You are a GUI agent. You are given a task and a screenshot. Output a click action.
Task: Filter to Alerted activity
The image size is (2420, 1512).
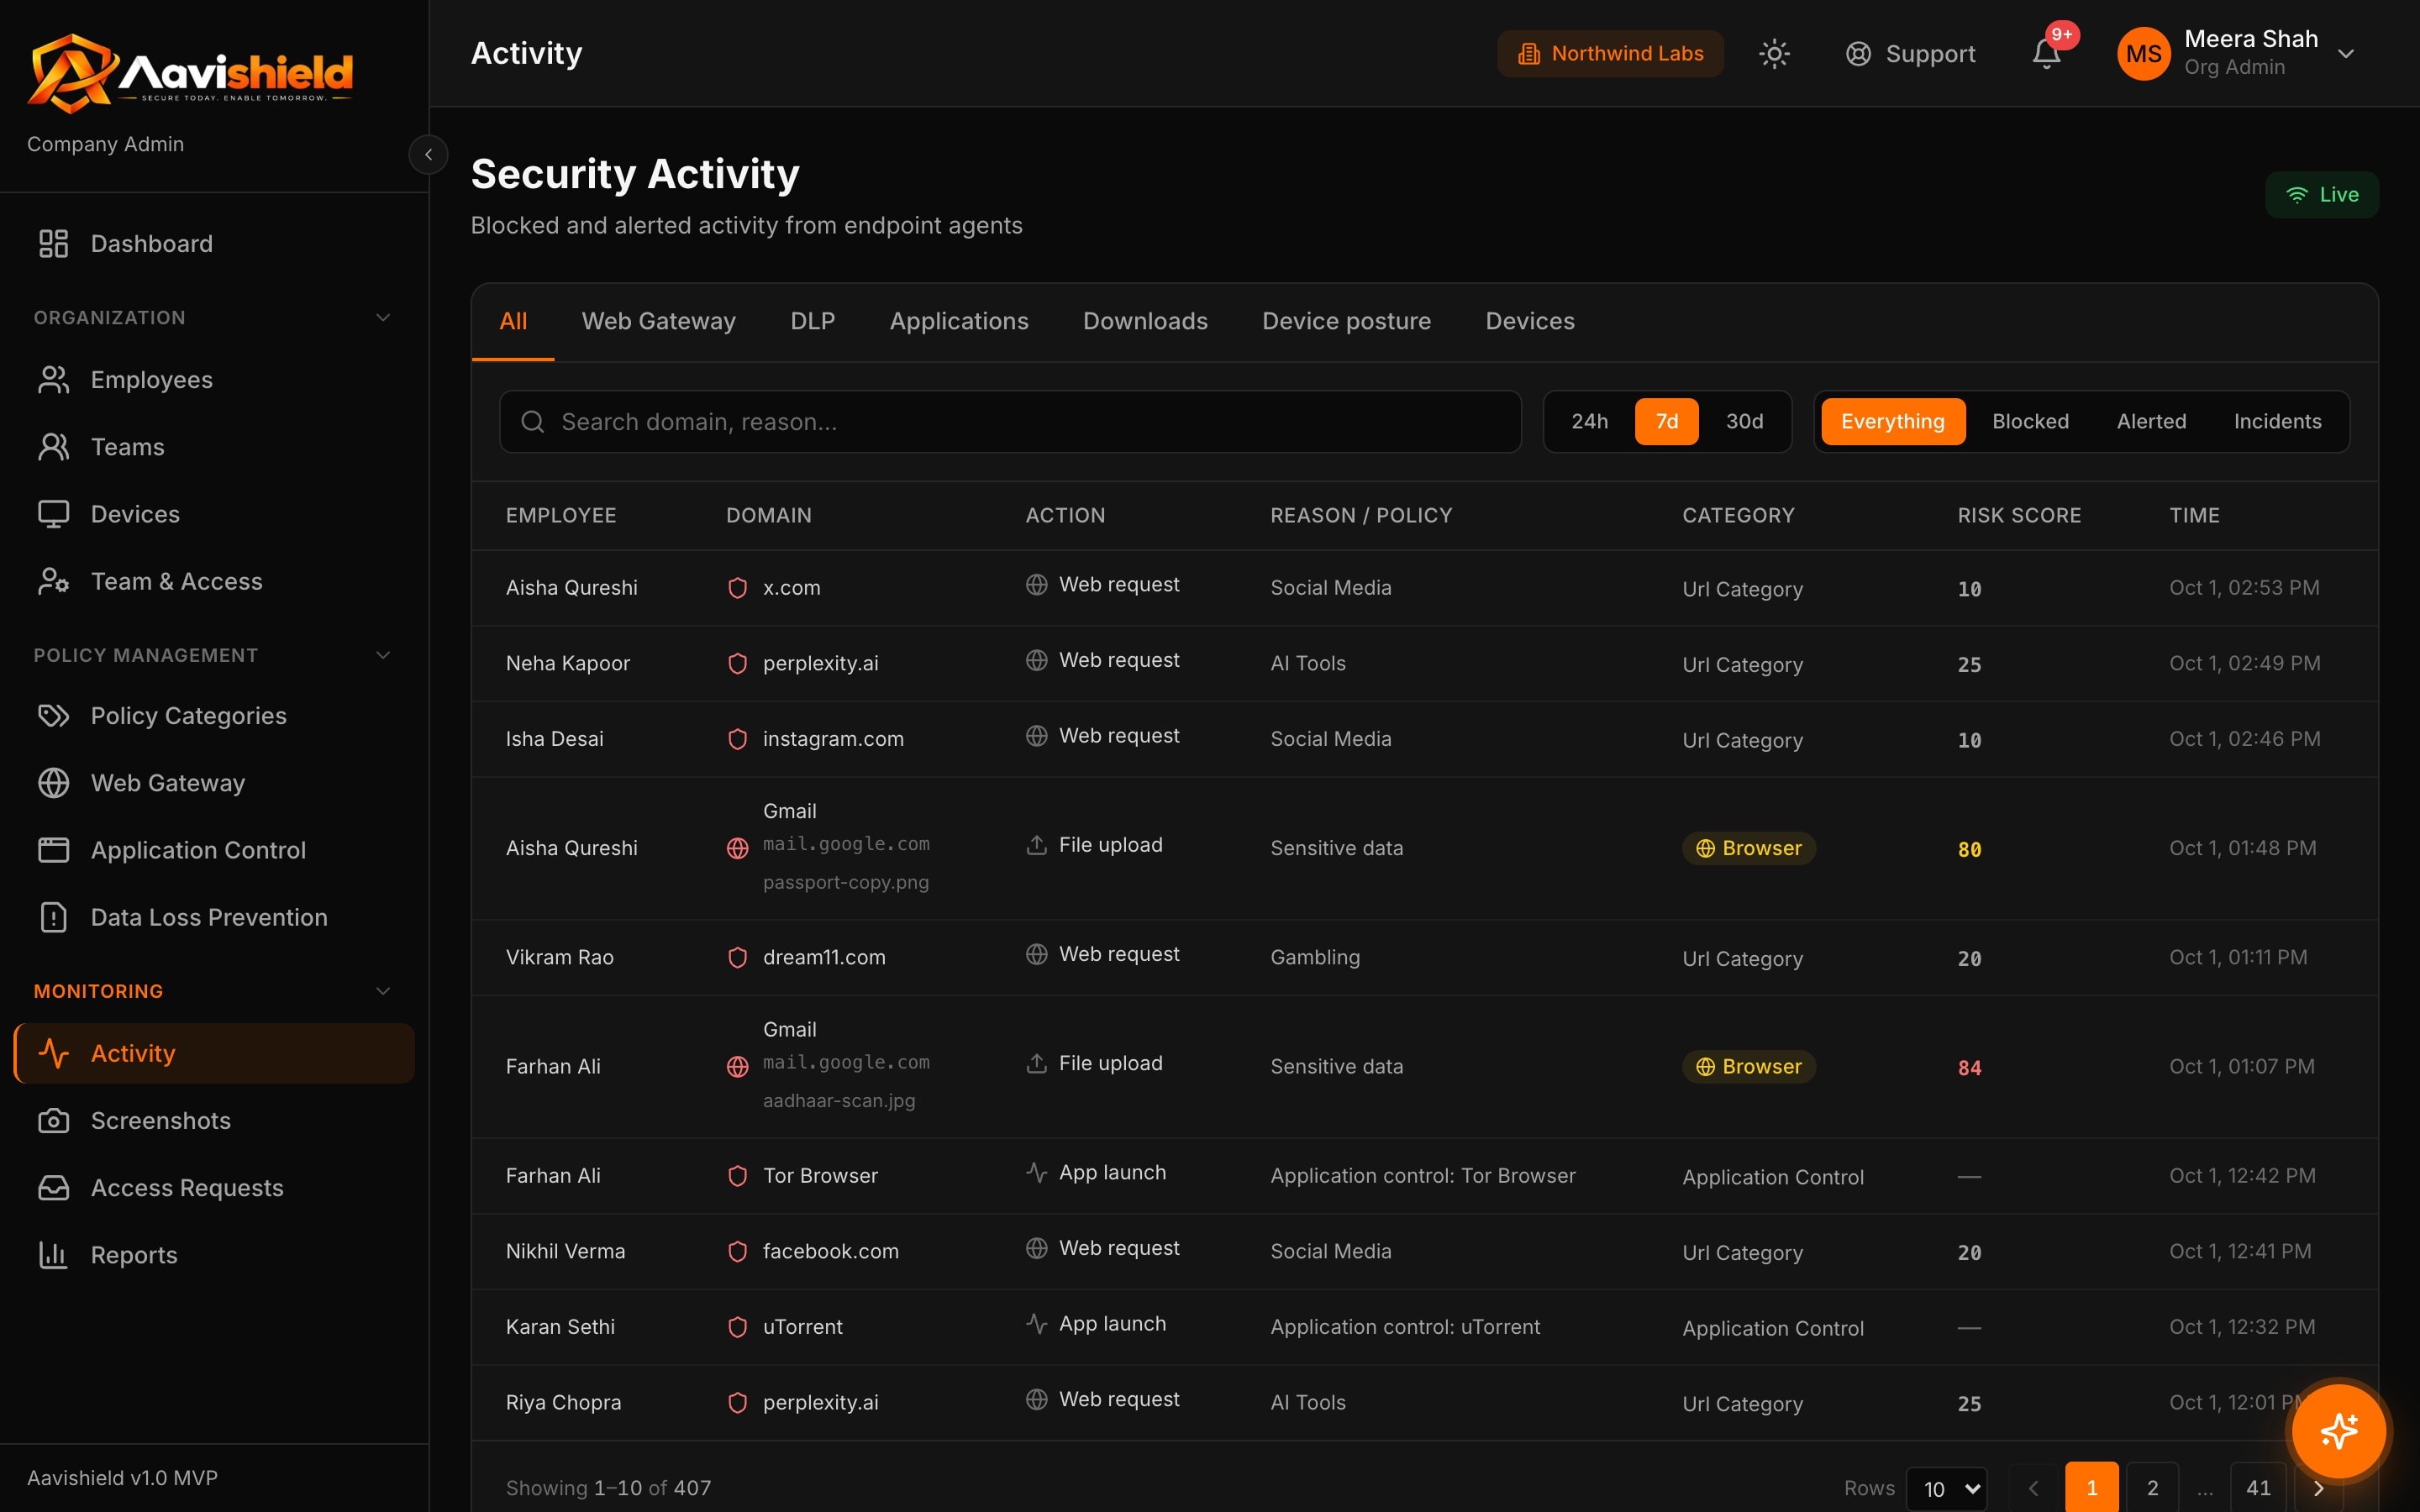[x=2151, y=421]
